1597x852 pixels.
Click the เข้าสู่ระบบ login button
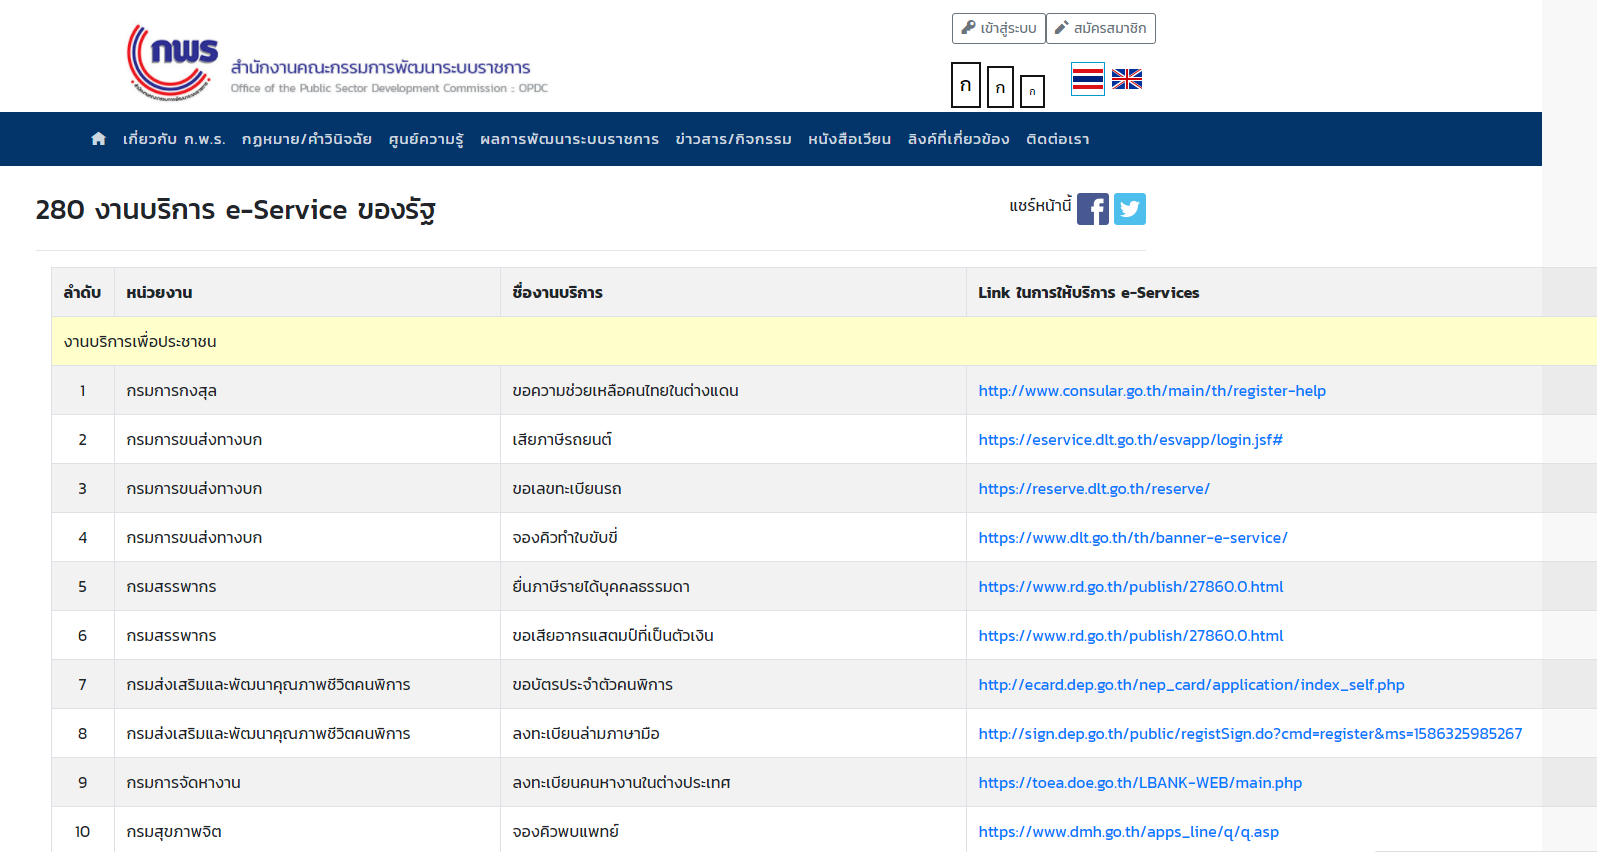pos(998,28)
